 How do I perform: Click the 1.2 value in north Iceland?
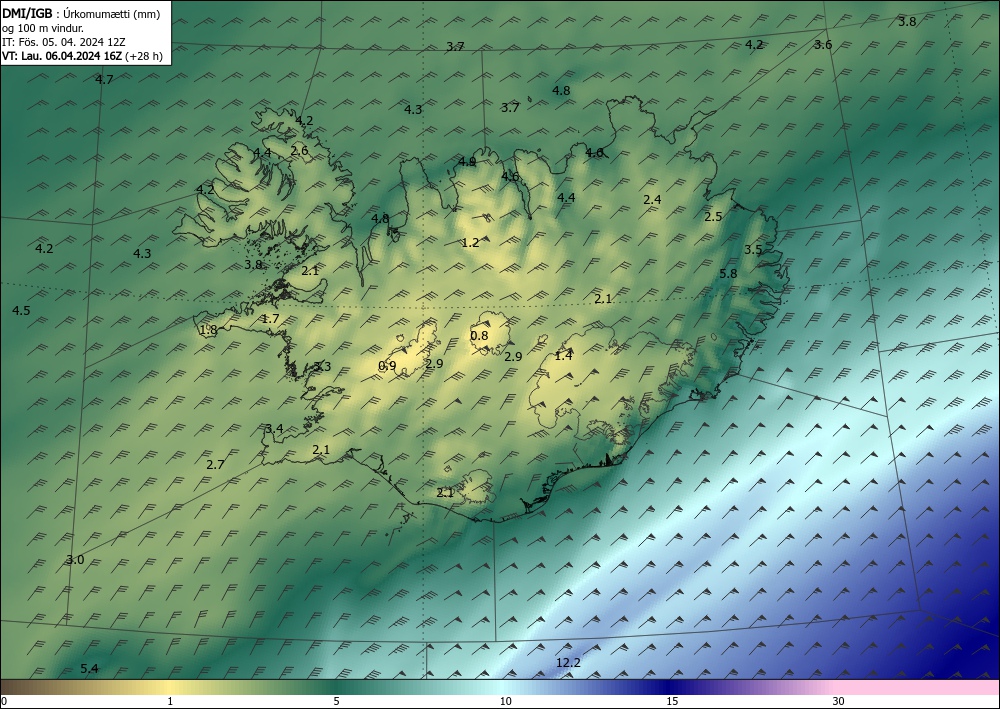(x=470, y=242)
